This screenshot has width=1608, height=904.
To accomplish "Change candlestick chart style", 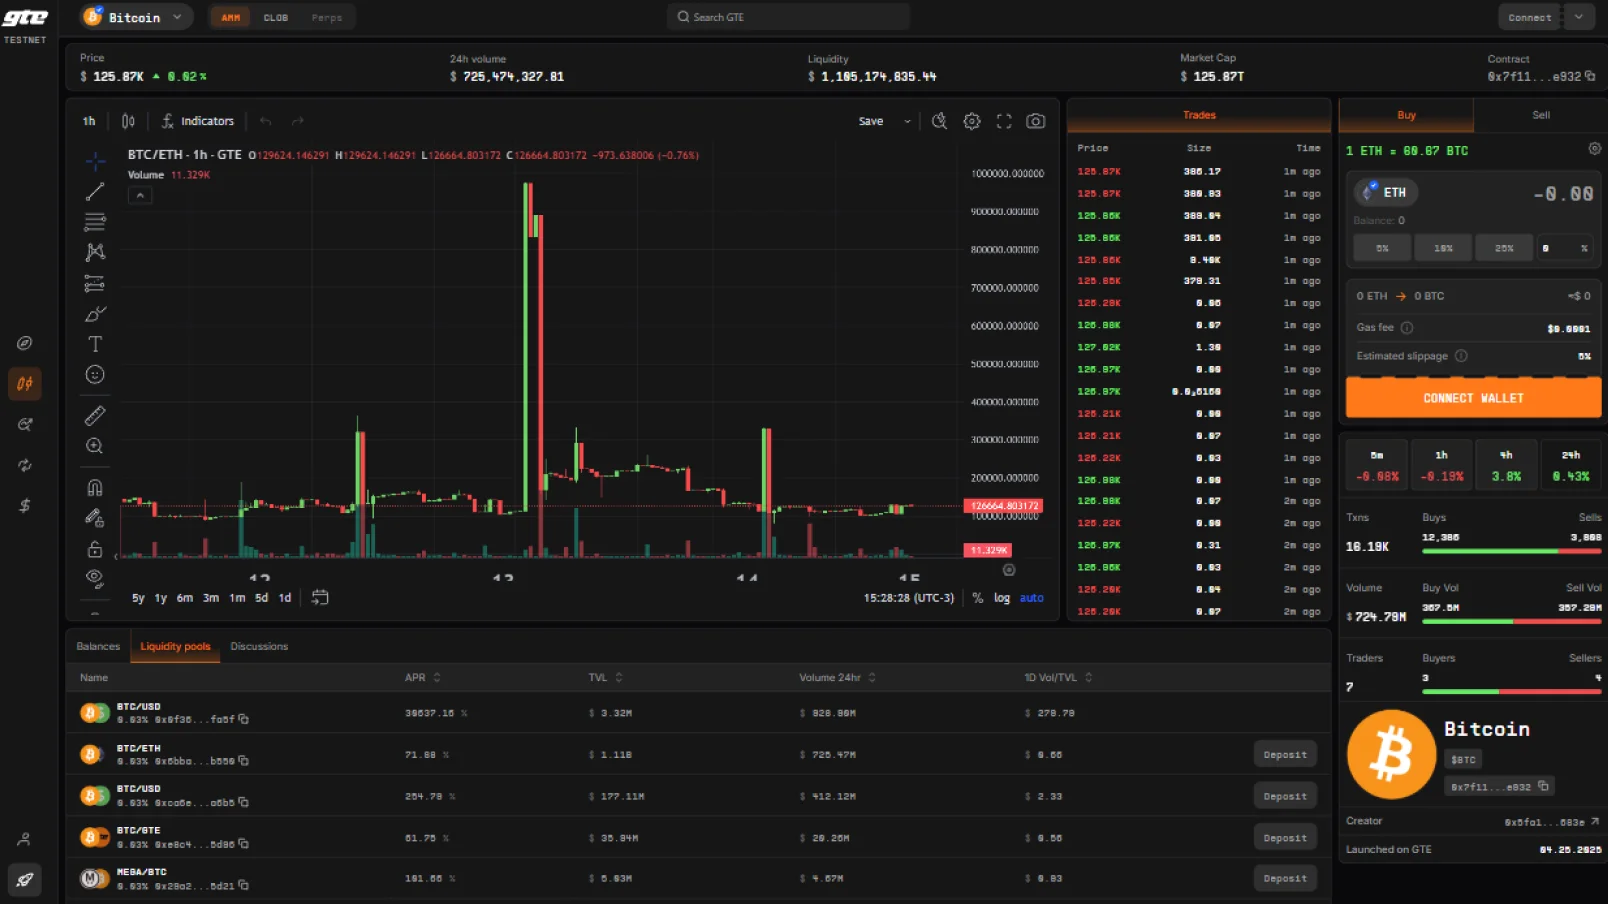I will pyautogui.click(x=128, y=121).
